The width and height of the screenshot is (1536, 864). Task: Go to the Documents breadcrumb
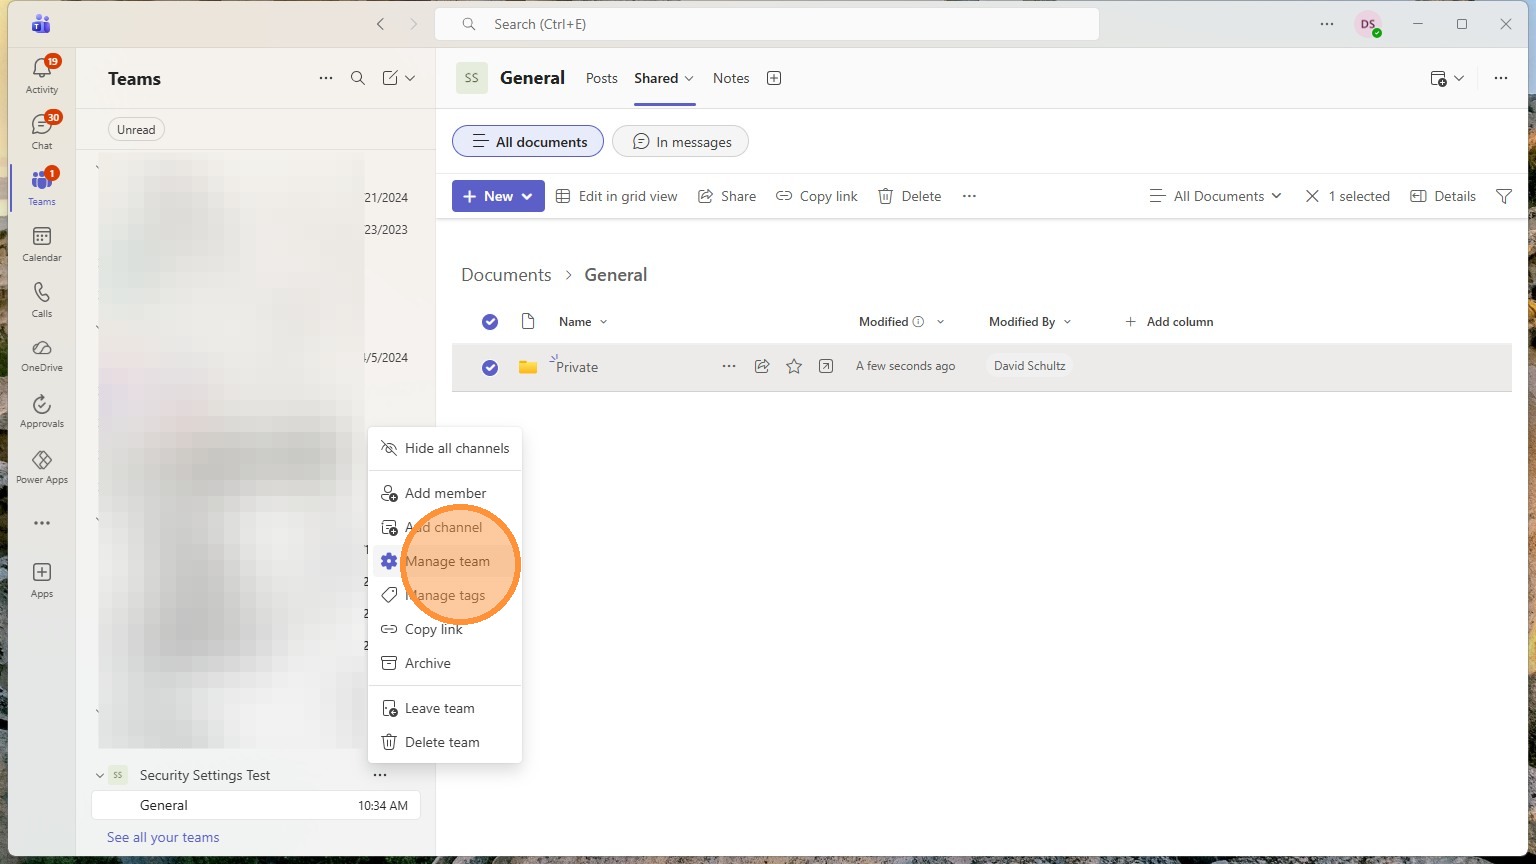(x=506, y=275)
